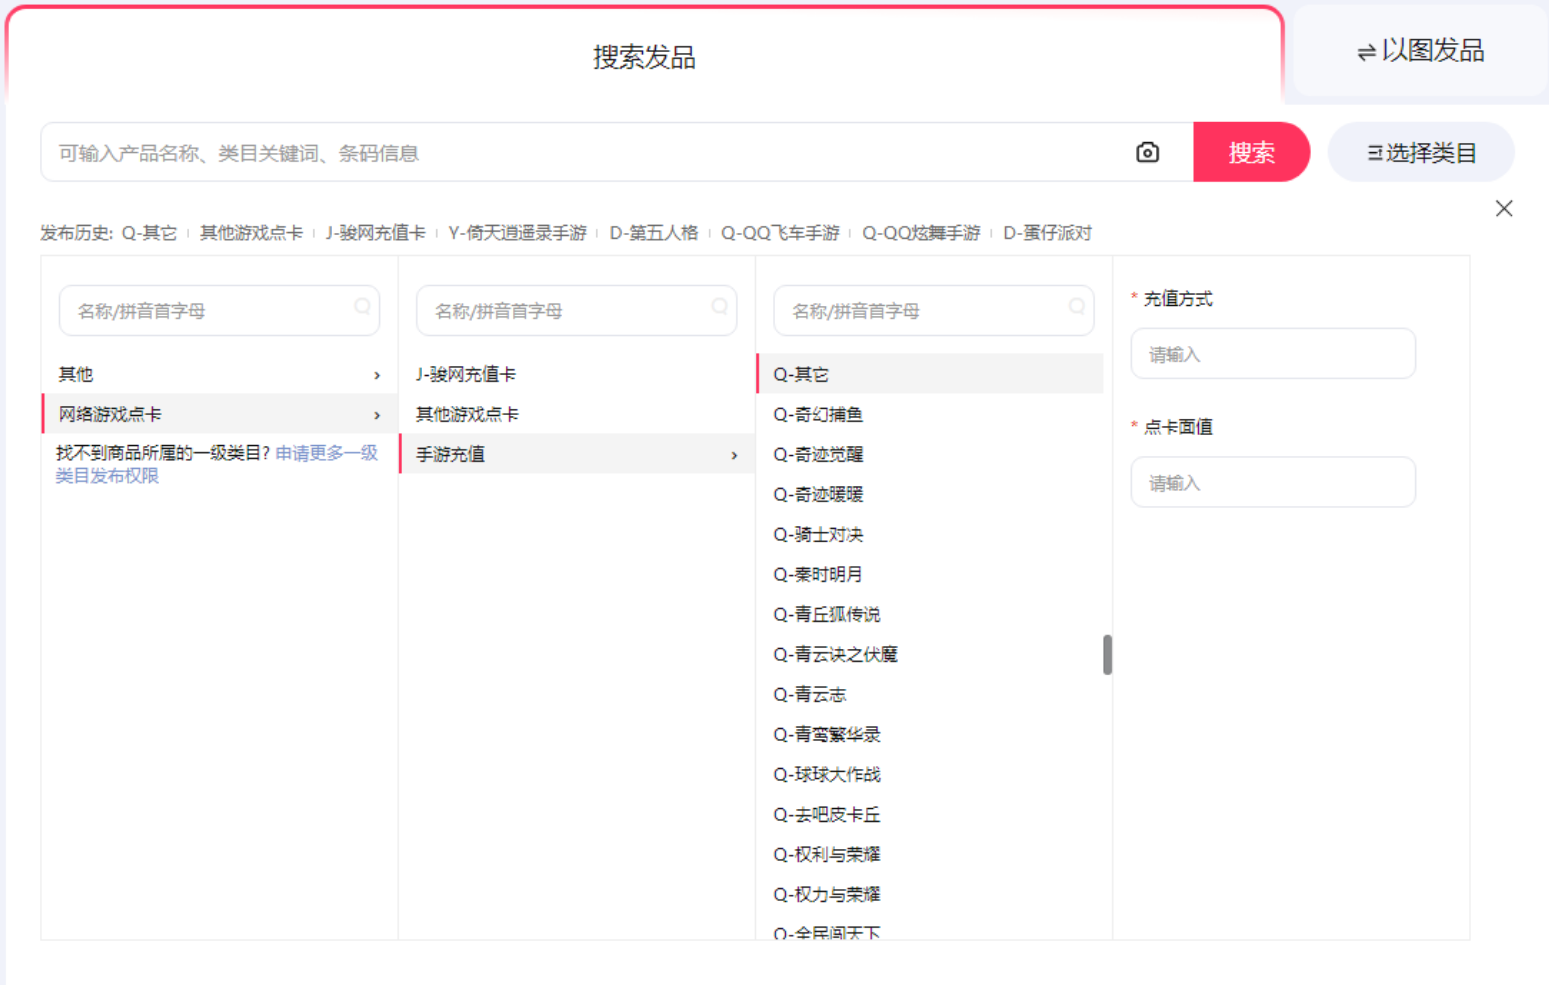Click search icon in second category filter
The height and width of the screenshot is (988, 1549).
[x=719, y=307]
